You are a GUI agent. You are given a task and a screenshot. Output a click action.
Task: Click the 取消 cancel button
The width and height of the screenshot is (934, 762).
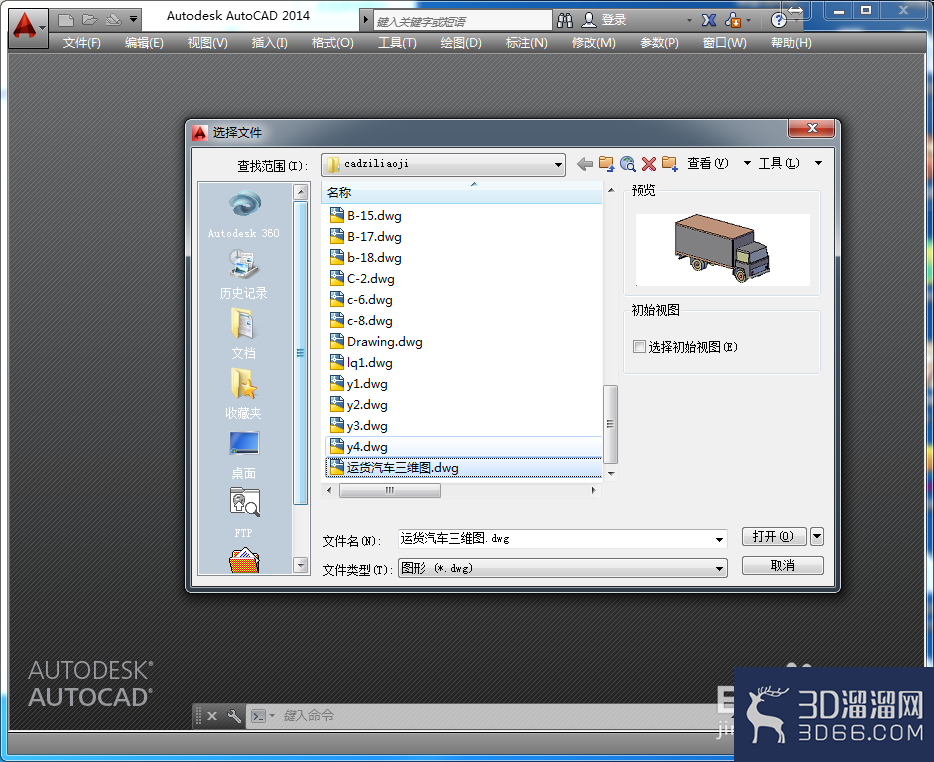pos(783,565)
